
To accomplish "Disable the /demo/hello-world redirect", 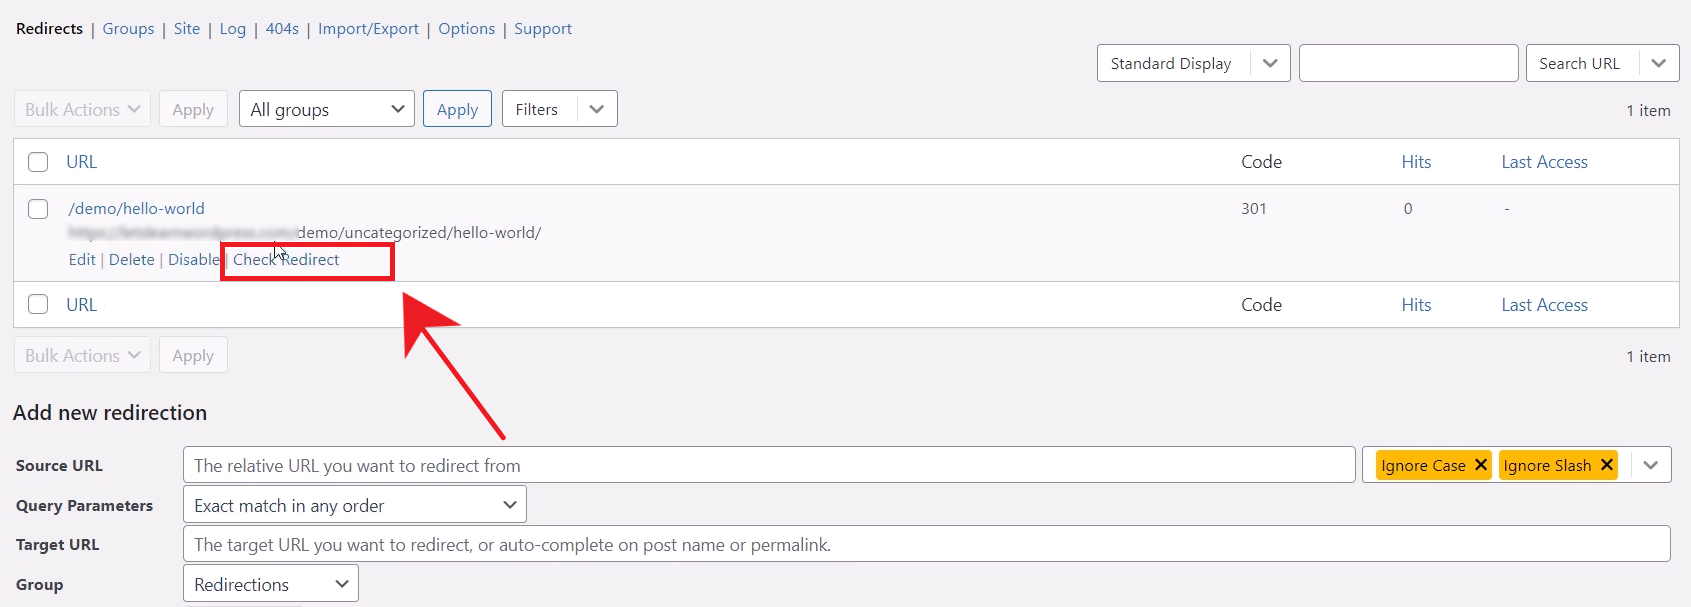I will [x=193, y=260].
